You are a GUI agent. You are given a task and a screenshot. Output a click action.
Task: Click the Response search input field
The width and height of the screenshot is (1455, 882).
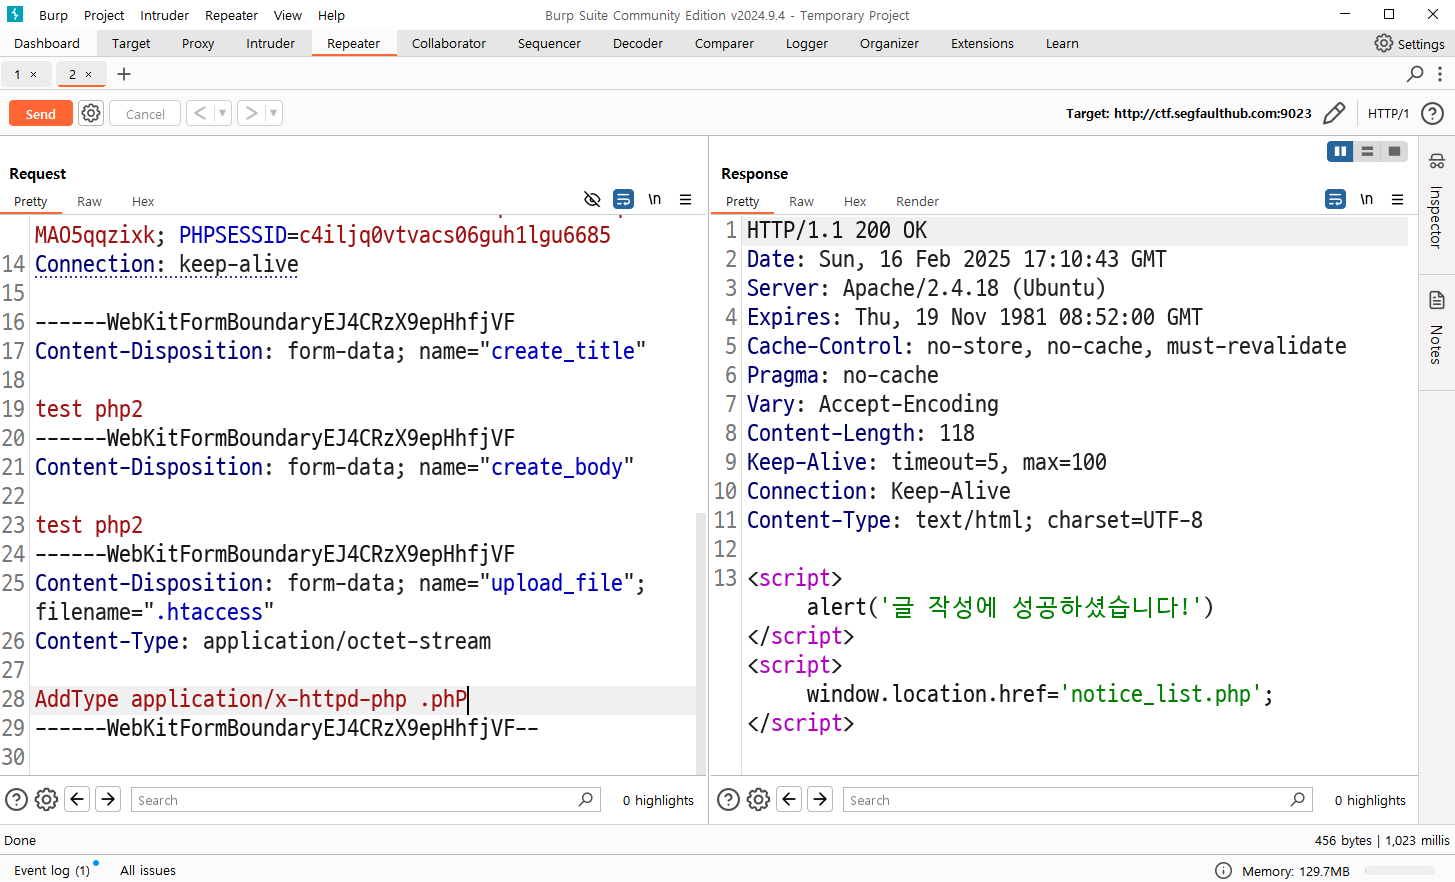coord(1077,800)
